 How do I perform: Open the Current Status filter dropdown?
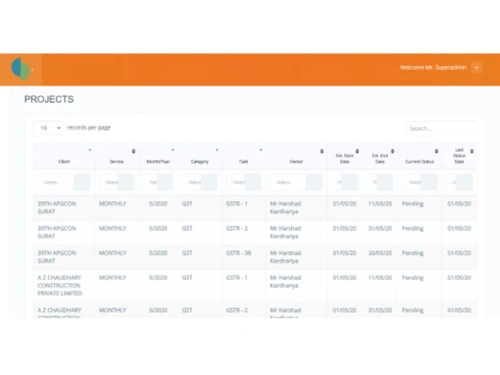coord(420,182)
